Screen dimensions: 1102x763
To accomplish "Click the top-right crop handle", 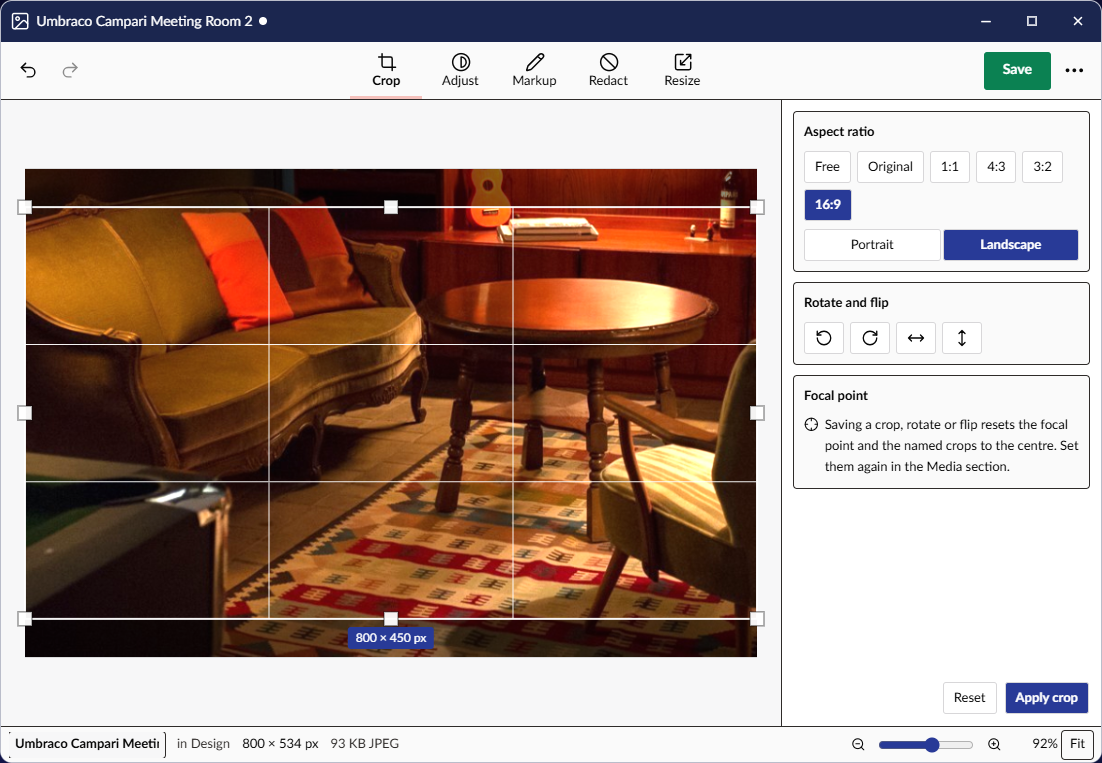I will click(757, 207).
